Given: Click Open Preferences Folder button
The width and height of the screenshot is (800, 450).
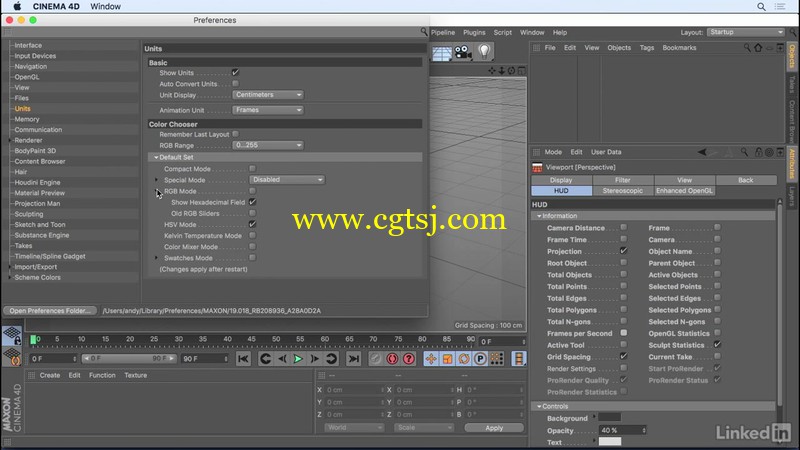Looking at the screenshot, I should [x=50, y=311].
